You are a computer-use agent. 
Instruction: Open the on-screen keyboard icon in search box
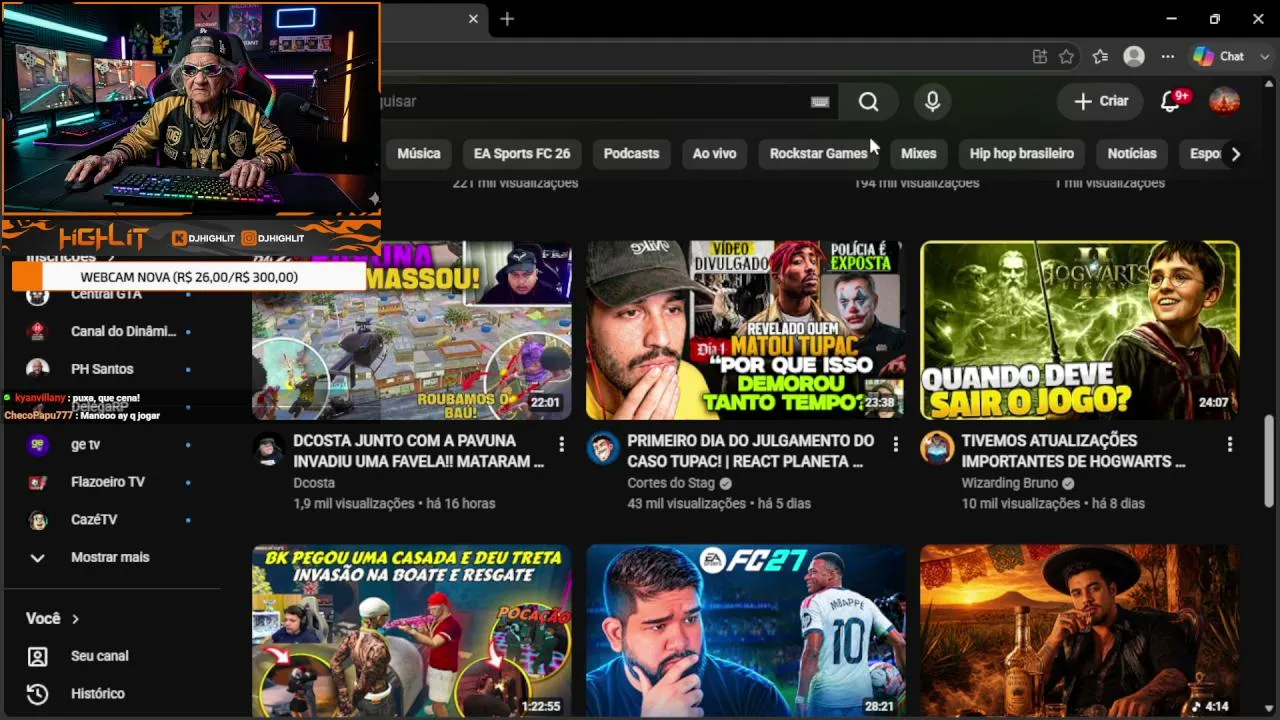(820, 101)
